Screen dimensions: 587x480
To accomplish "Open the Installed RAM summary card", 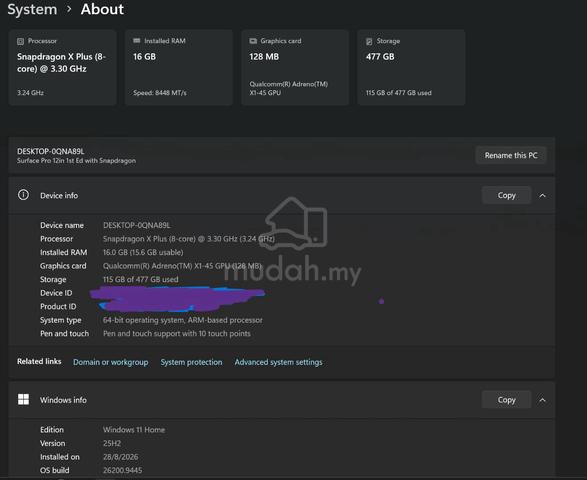I will pos(179,67).
